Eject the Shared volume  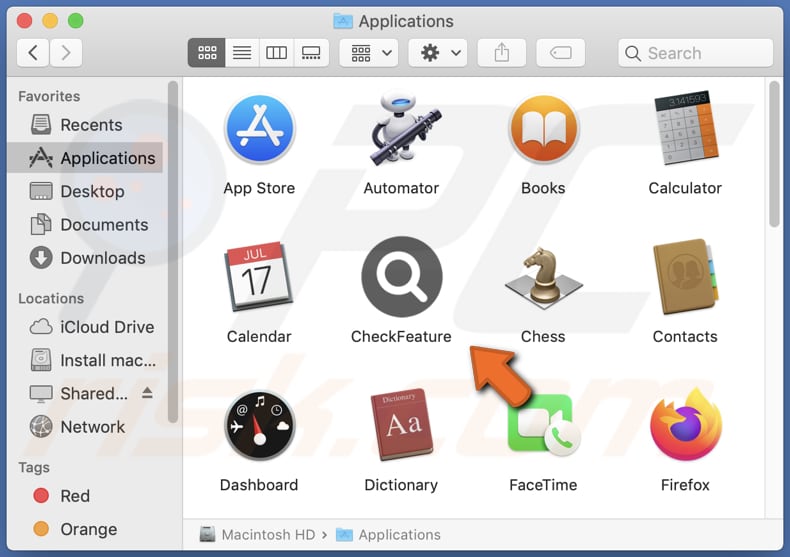(147, 393)
